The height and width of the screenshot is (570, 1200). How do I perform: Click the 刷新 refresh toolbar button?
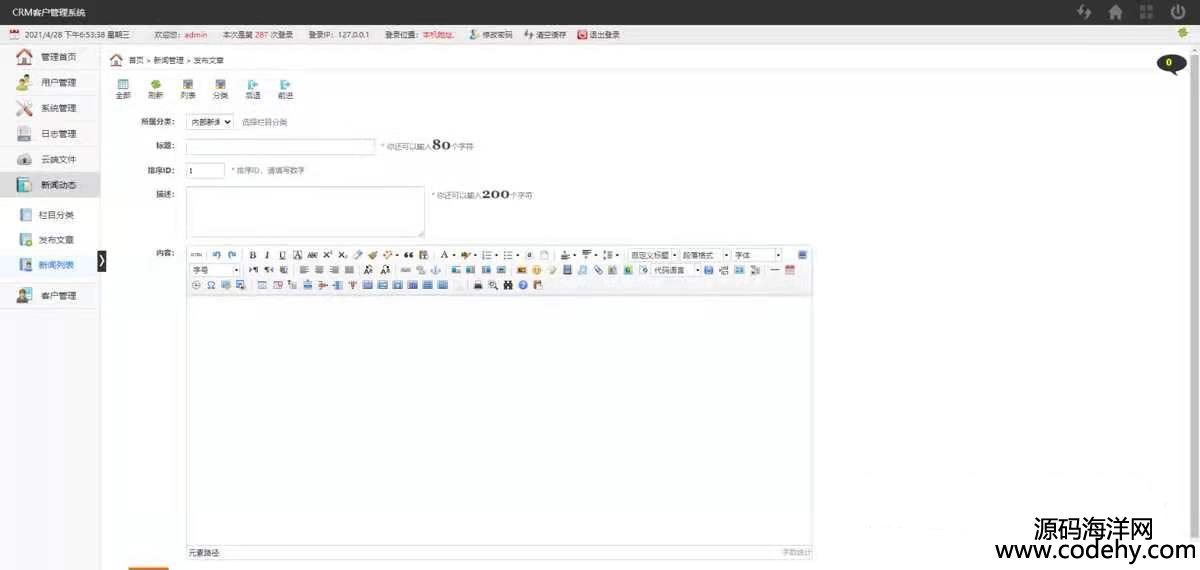155,89
